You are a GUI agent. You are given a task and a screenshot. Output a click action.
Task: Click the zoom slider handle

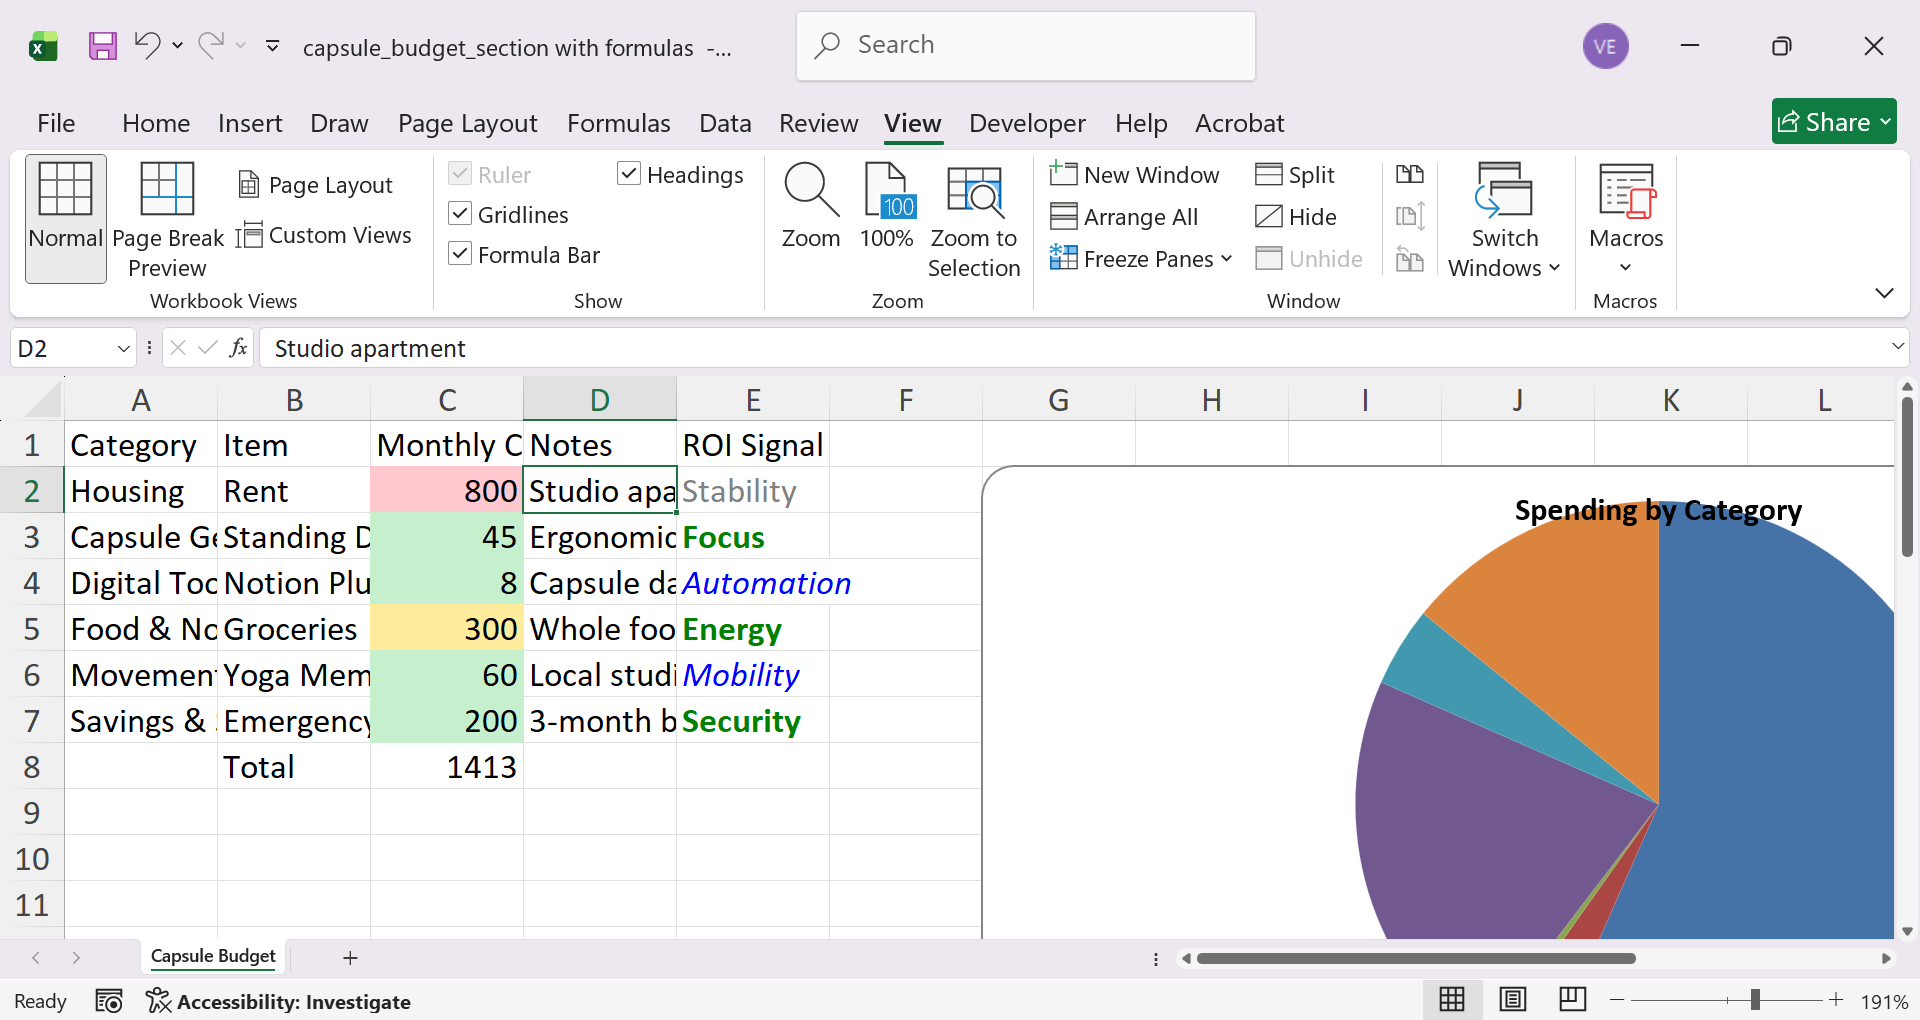(1755, 1000)
